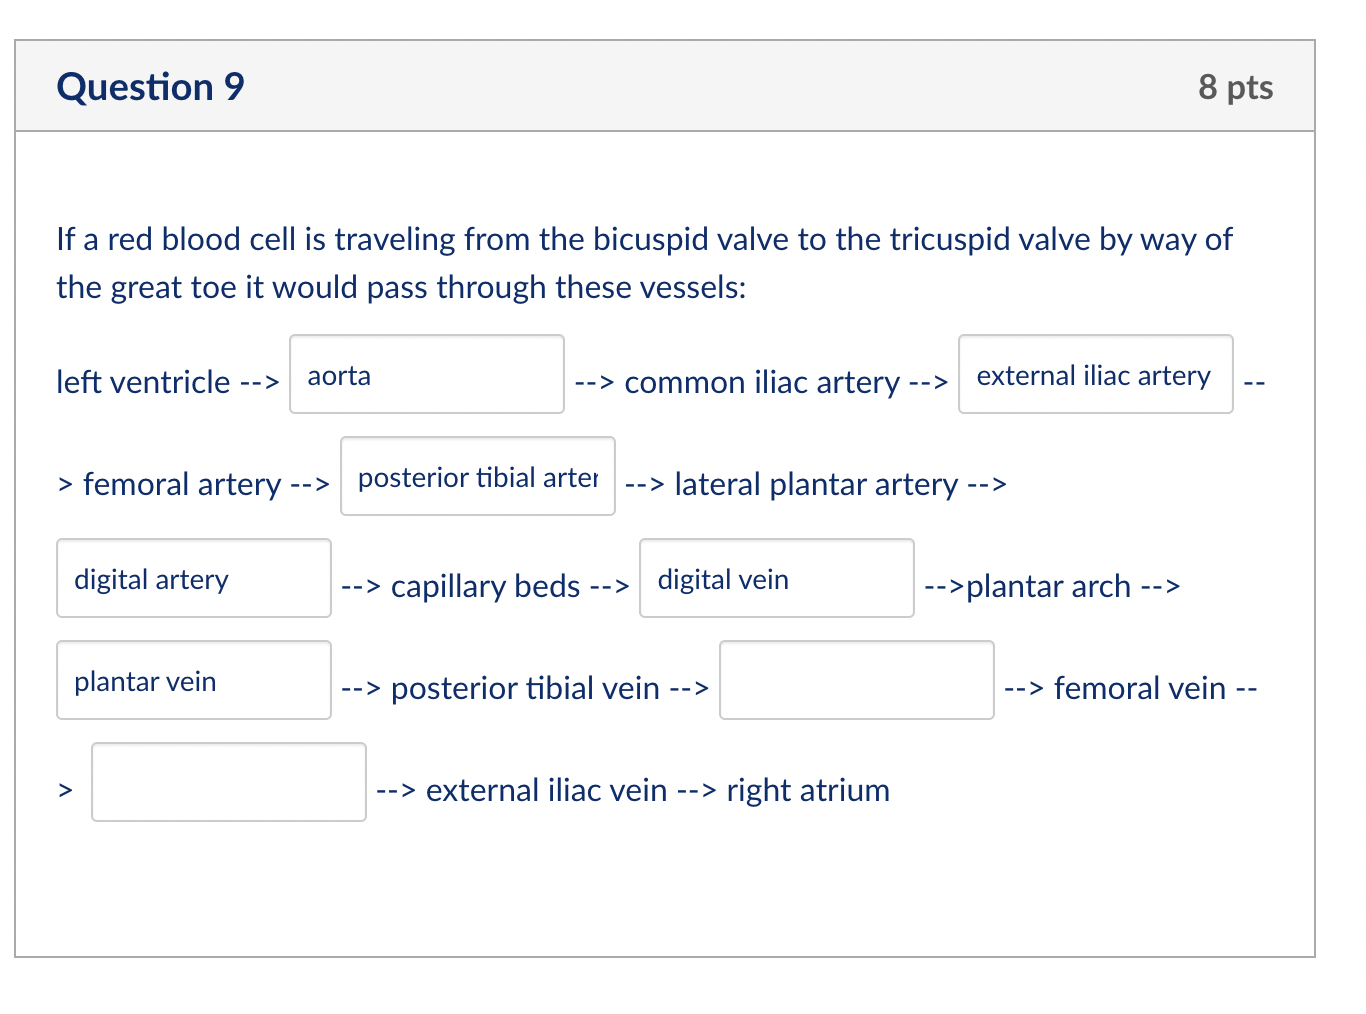Viewport: 1366px width, 1014px height.
Task: Select the Question 9 header
Action: [x=149, y=87]
